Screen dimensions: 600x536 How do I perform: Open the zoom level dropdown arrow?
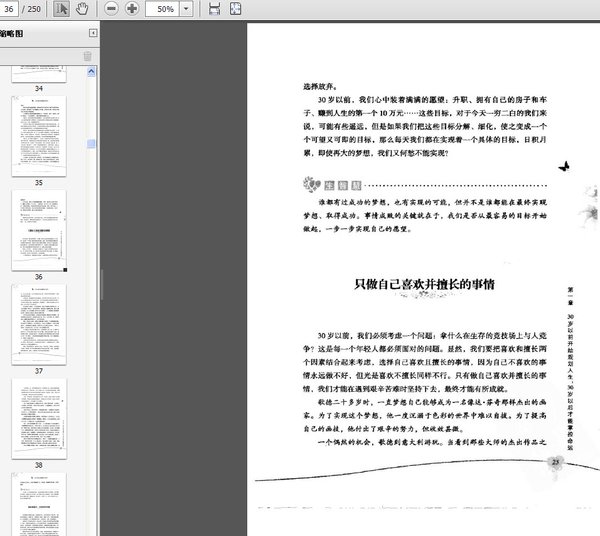[x=186, y=9]
